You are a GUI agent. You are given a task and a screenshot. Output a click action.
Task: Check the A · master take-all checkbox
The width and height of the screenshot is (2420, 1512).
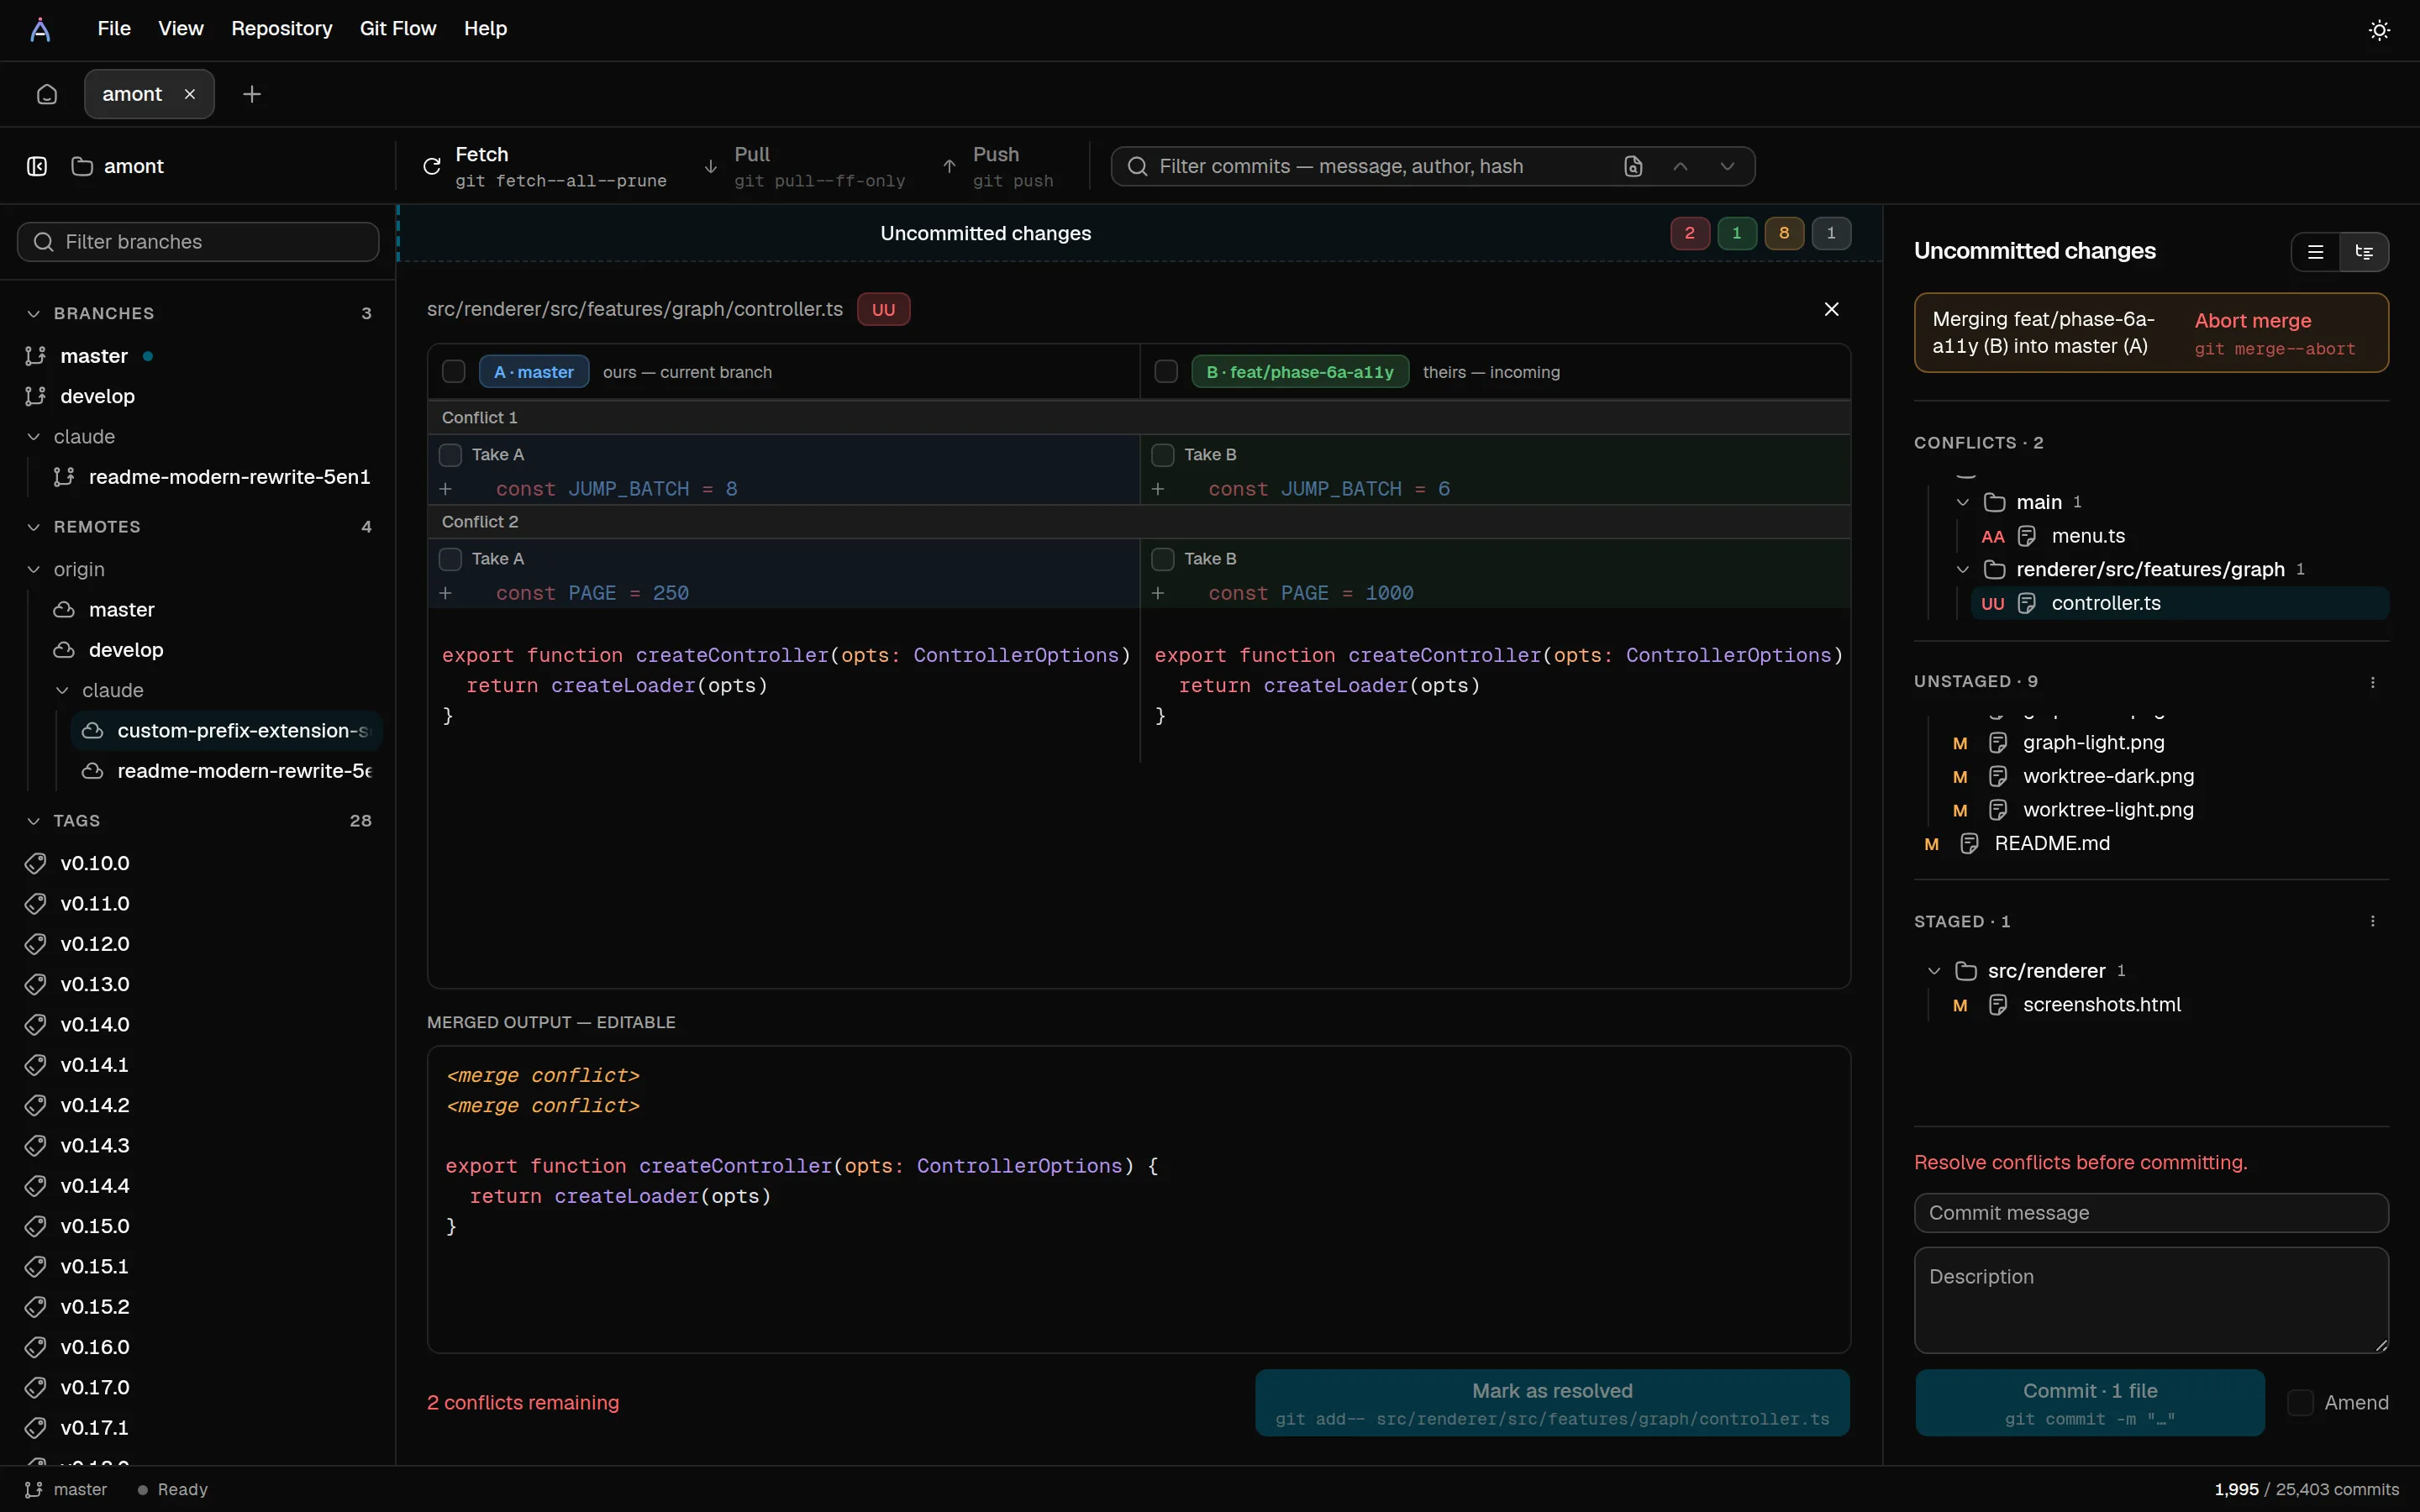(x=454, y=372)
